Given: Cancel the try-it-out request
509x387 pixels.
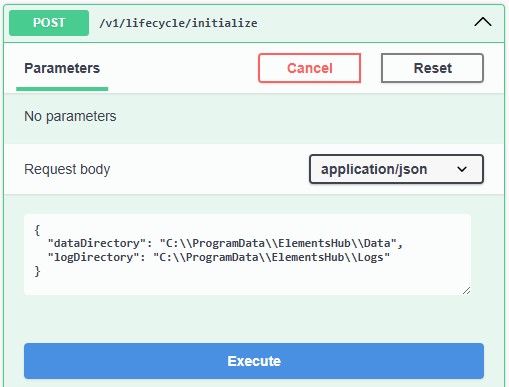Looking at the screenshot, I should click(309, 68).
